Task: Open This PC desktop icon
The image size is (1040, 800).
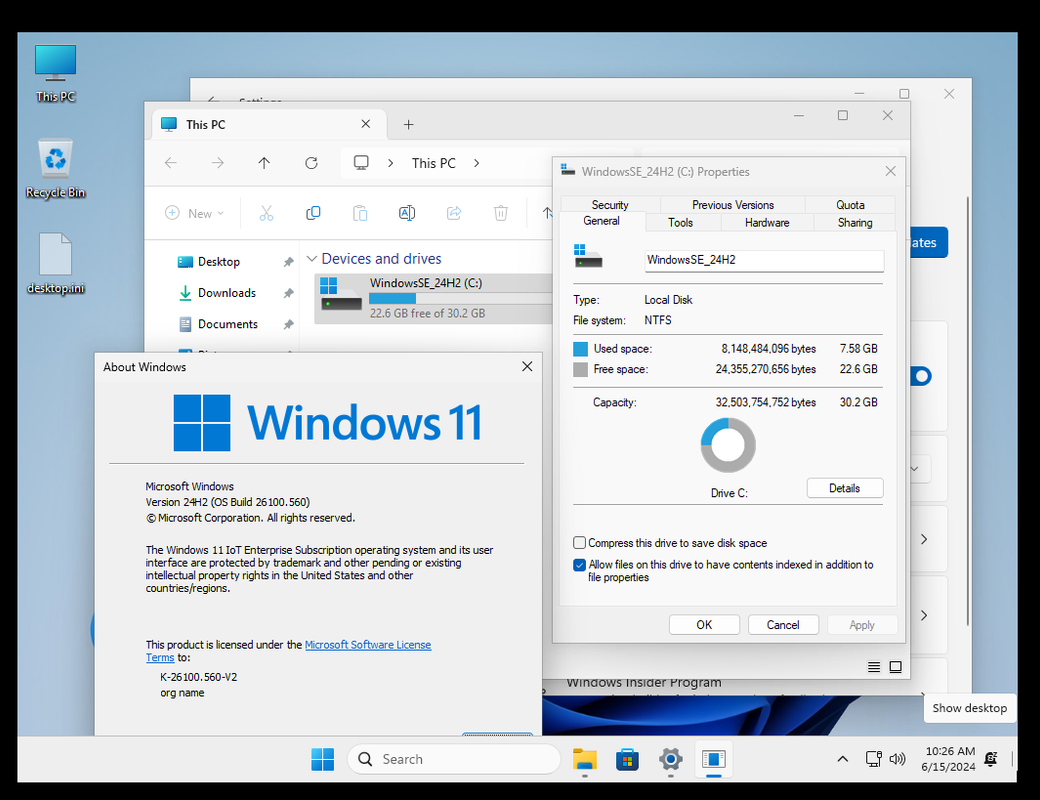Action: 55,73
